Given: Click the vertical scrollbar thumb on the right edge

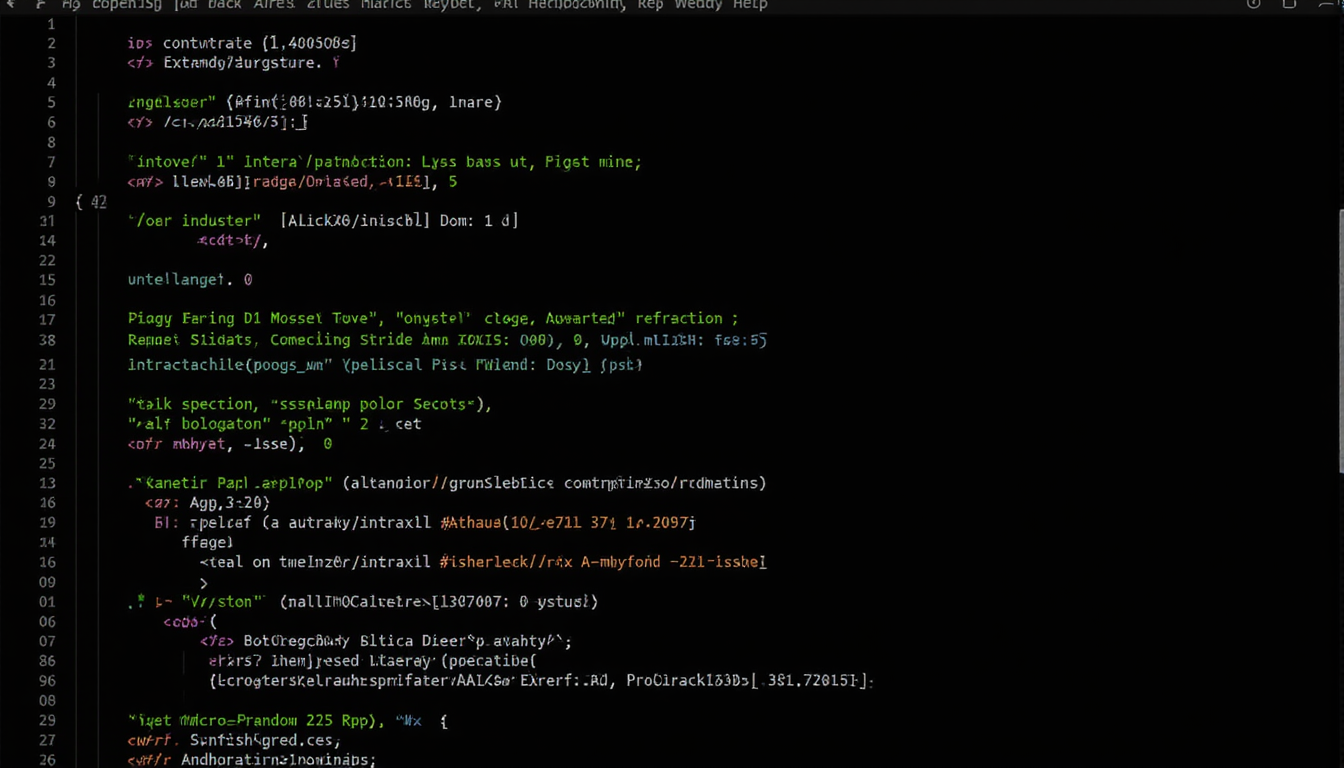Looking at the screenshot, I should point(1340,340).
